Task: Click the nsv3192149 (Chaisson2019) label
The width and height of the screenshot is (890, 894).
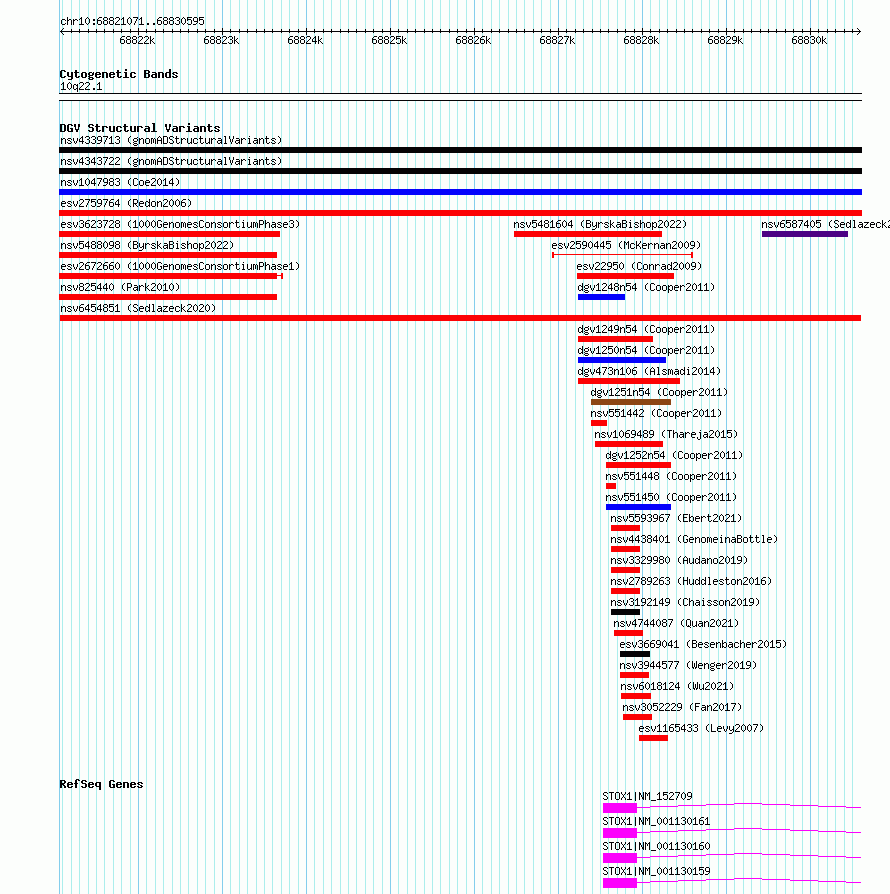Action: (x=685, y=603)
